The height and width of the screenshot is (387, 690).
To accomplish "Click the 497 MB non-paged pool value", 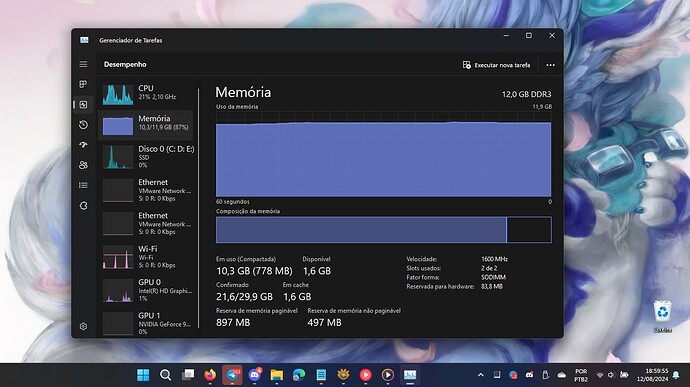I will pyautogui.click(x=324, y=323).
